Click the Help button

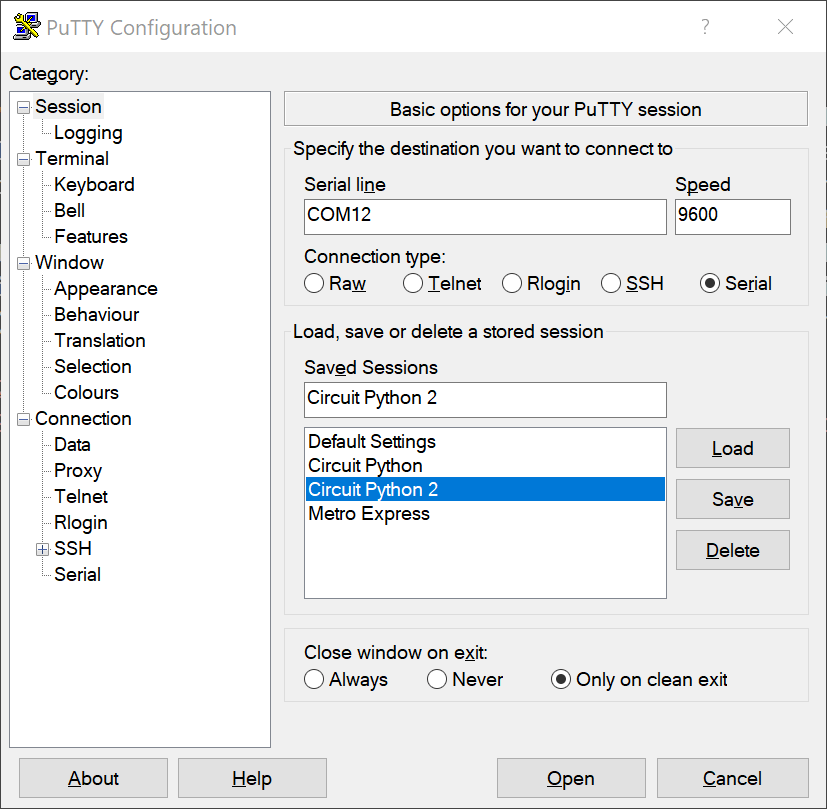point(252,778)
